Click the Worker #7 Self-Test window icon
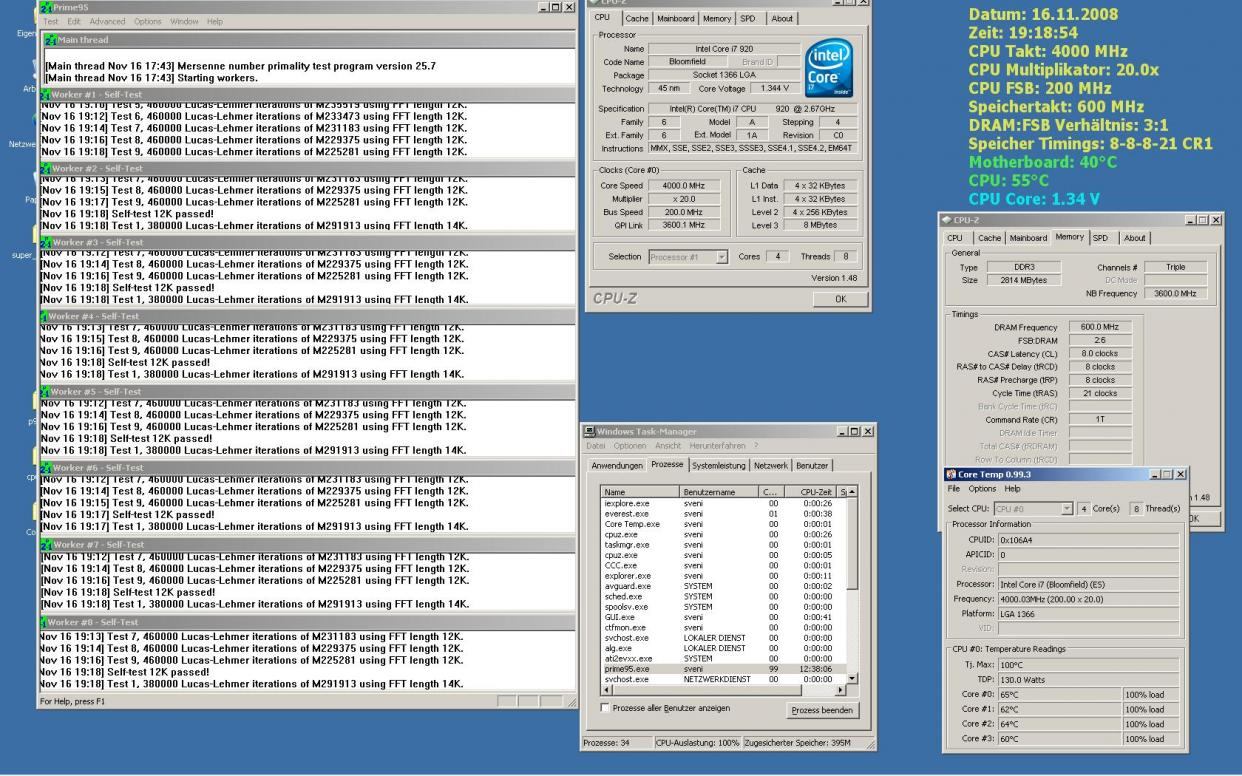The image size is (1242, 776). [x=47, y=544]
